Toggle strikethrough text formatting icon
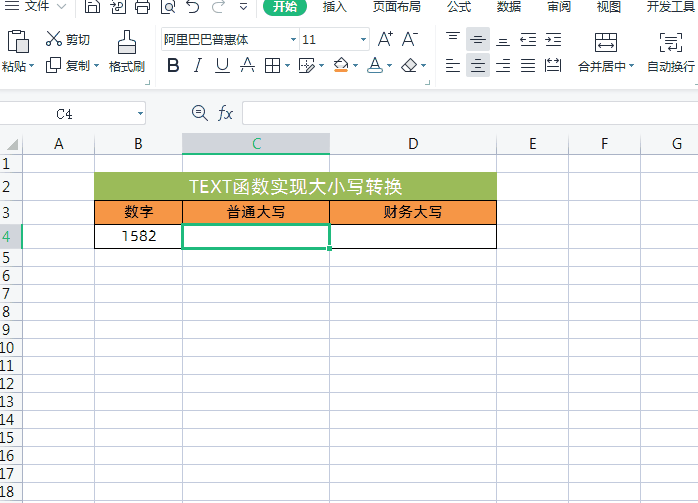698x503 pixels. pyautogui.click(x=248, y=65)
